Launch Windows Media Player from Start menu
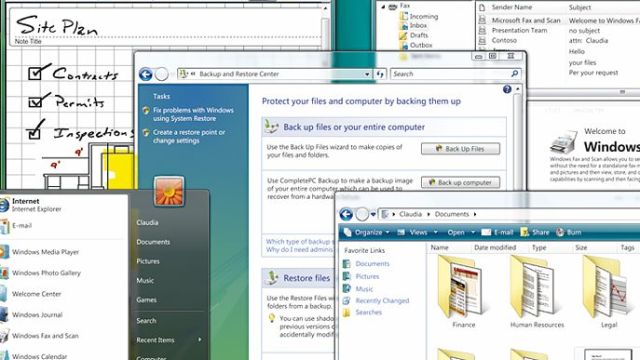Viewport: 640px width, 360px height. 45,252
